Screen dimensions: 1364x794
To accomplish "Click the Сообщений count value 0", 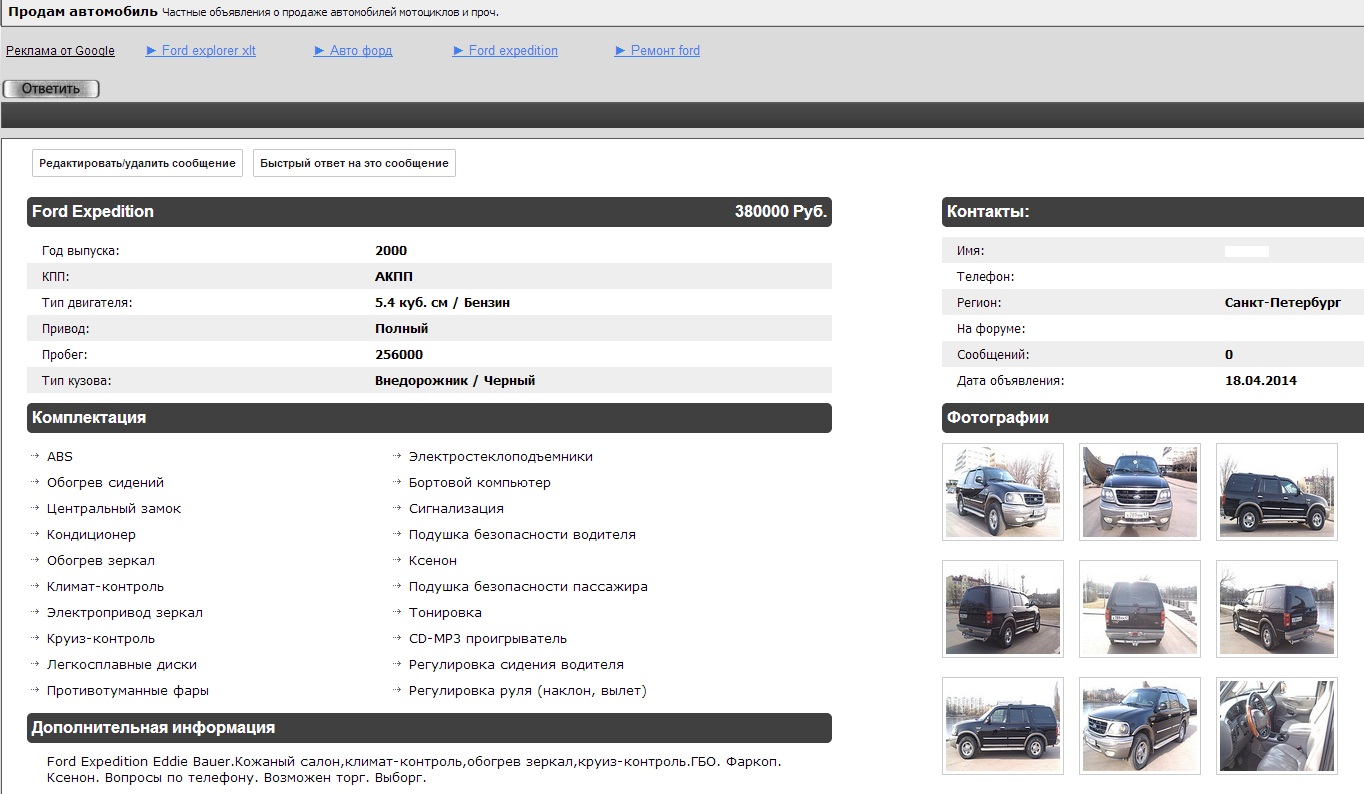I will pyautogui.click(x=1229, y=355).
